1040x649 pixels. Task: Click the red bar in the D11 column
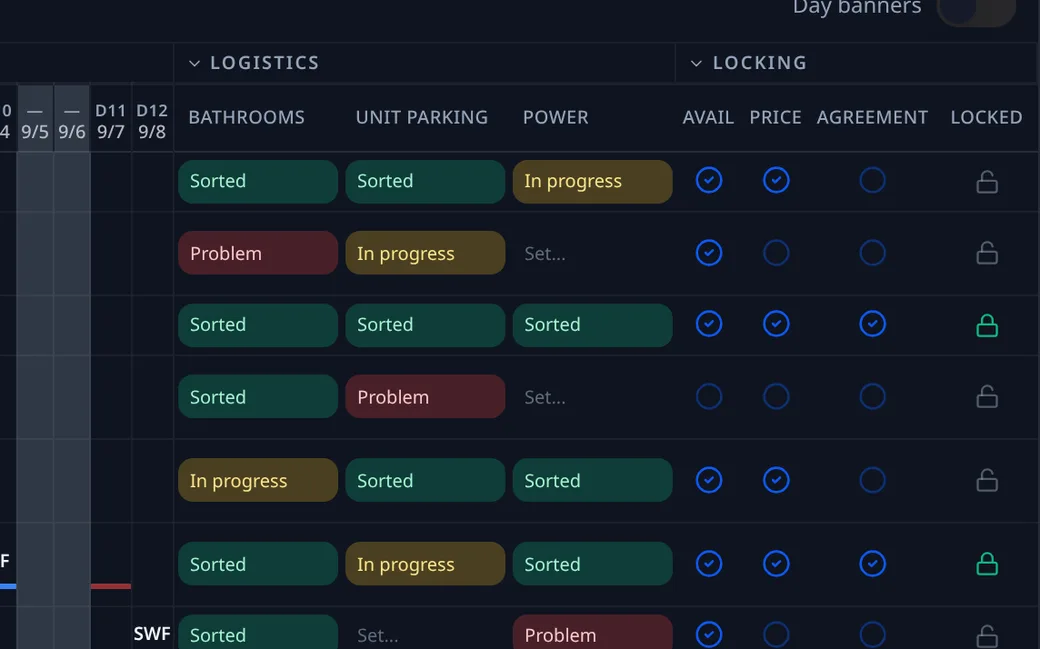111,586
